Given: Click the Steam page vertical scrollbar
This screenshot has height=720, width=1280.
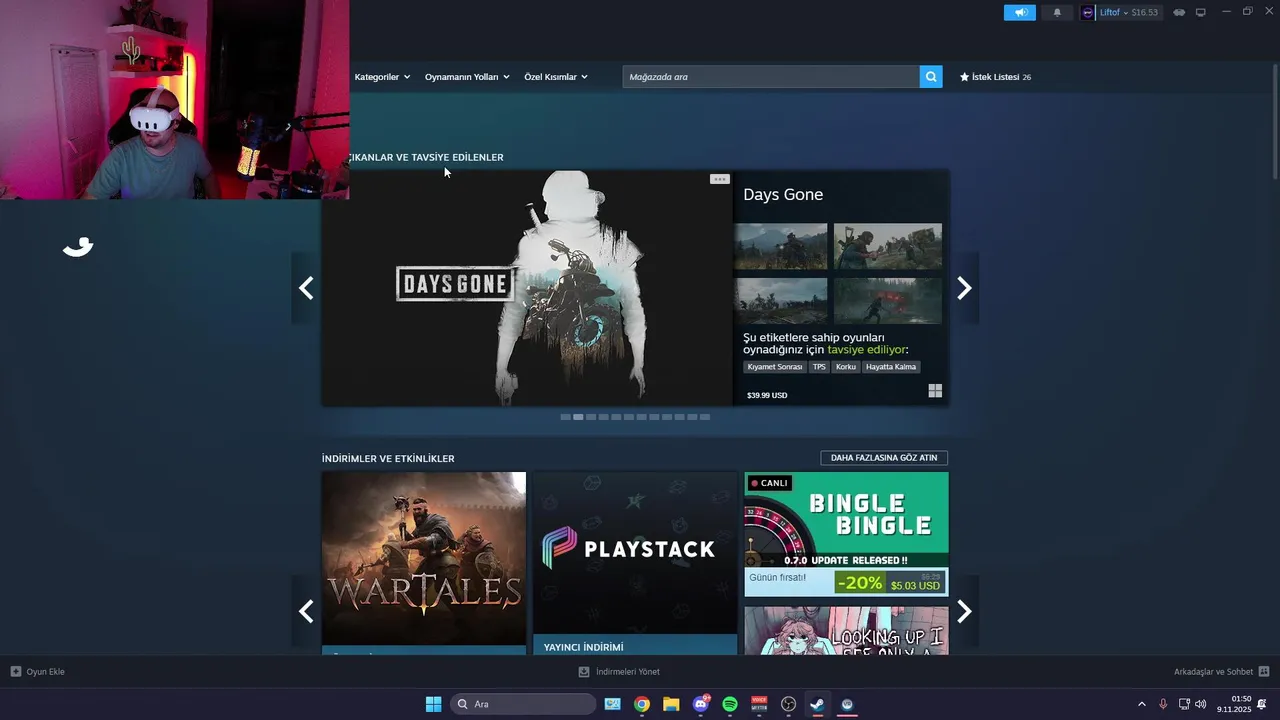Looking at the screenshot, I should point(1275,120).
